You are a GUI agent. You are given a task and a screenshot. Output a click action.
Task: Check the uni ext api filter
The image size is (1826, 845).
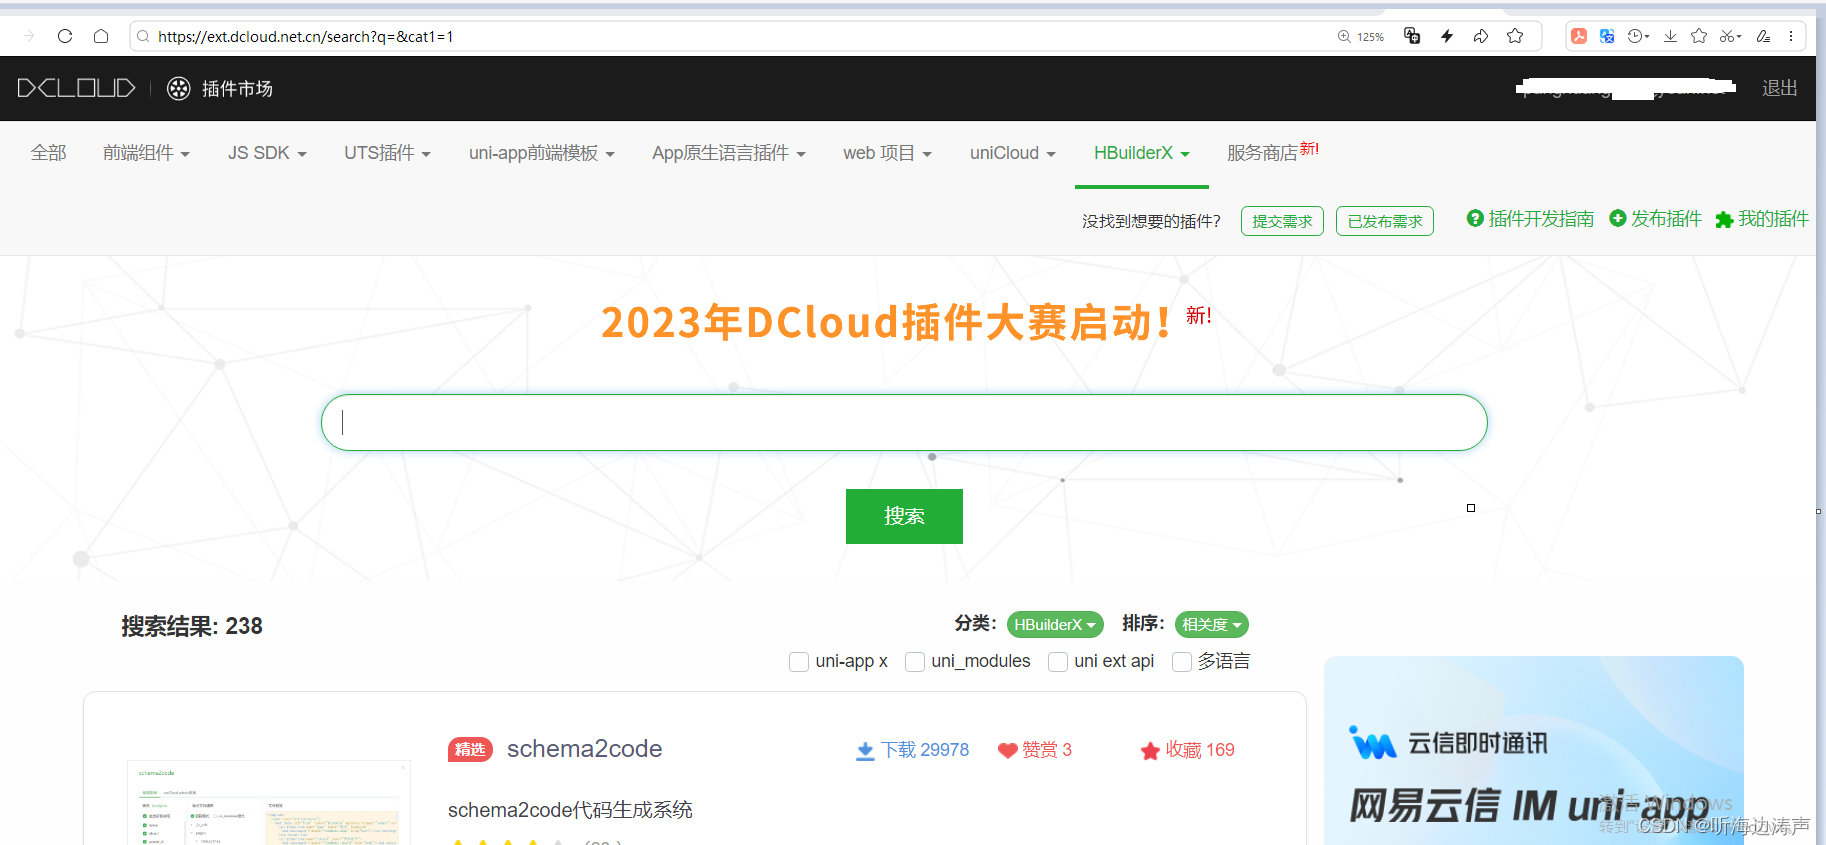[x=1058, y=662]
